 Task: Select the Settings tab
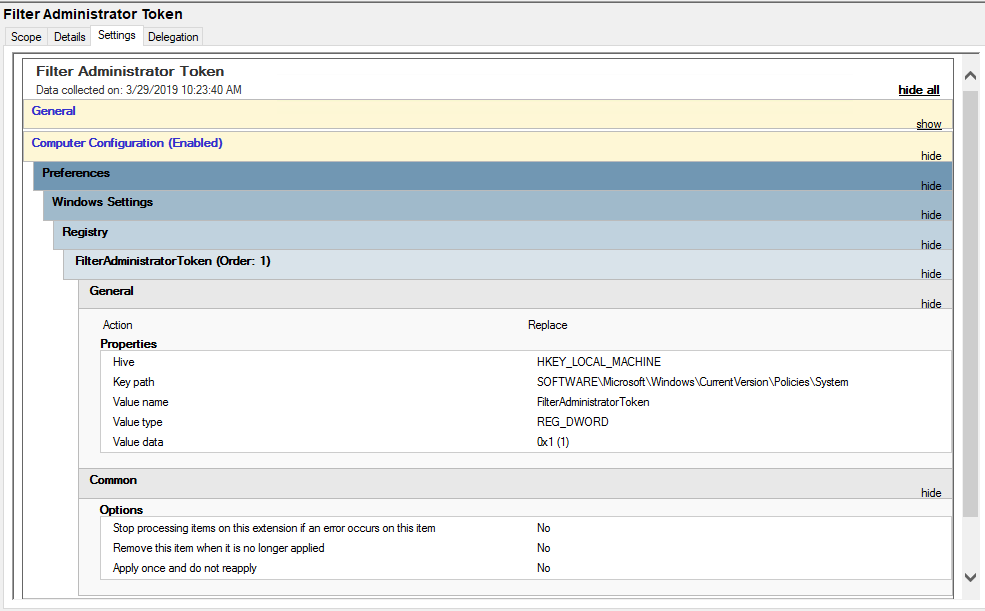[117, 35]
